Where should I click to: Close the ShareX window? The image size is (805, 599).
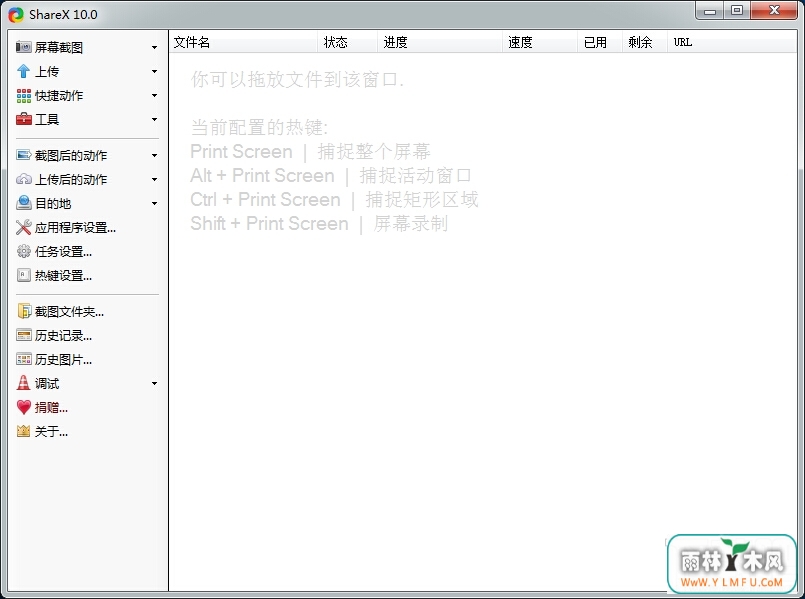click(774, 11)
